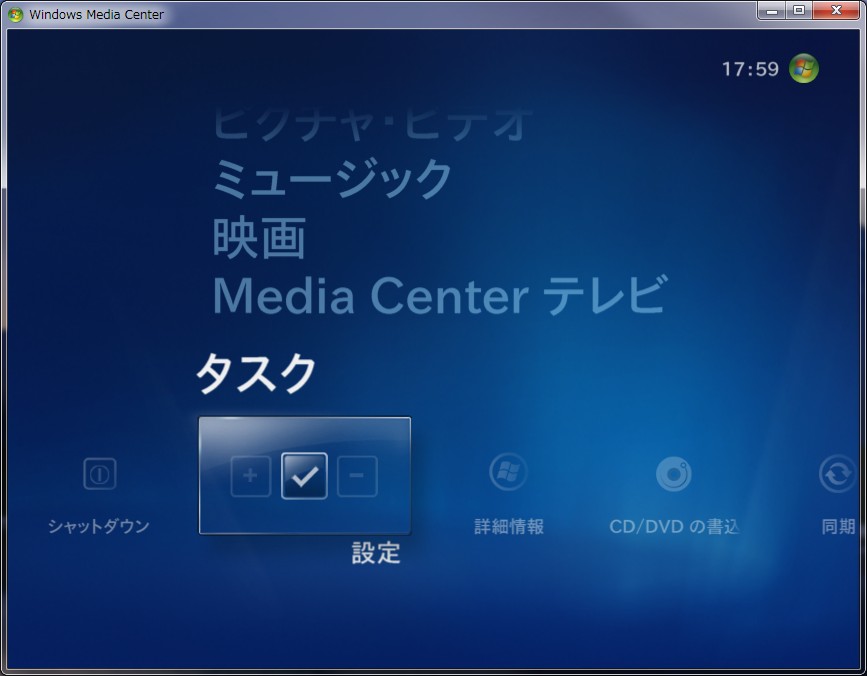
Task: Select the faded ピクチャ・ビデオ menu item
Action: [373, 124]
